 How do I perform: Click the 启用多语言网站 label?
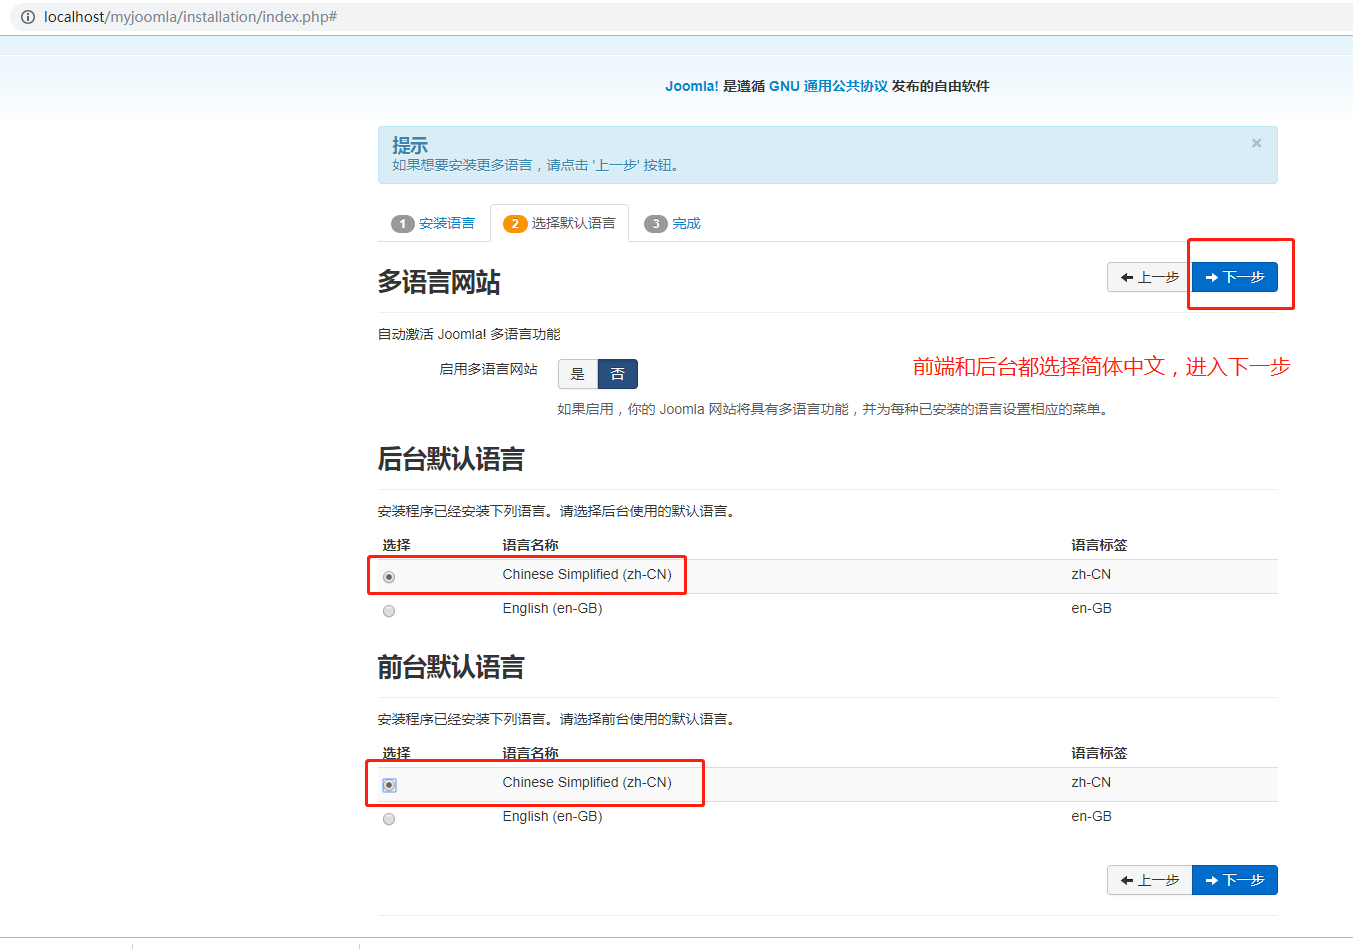coord(488,369)
